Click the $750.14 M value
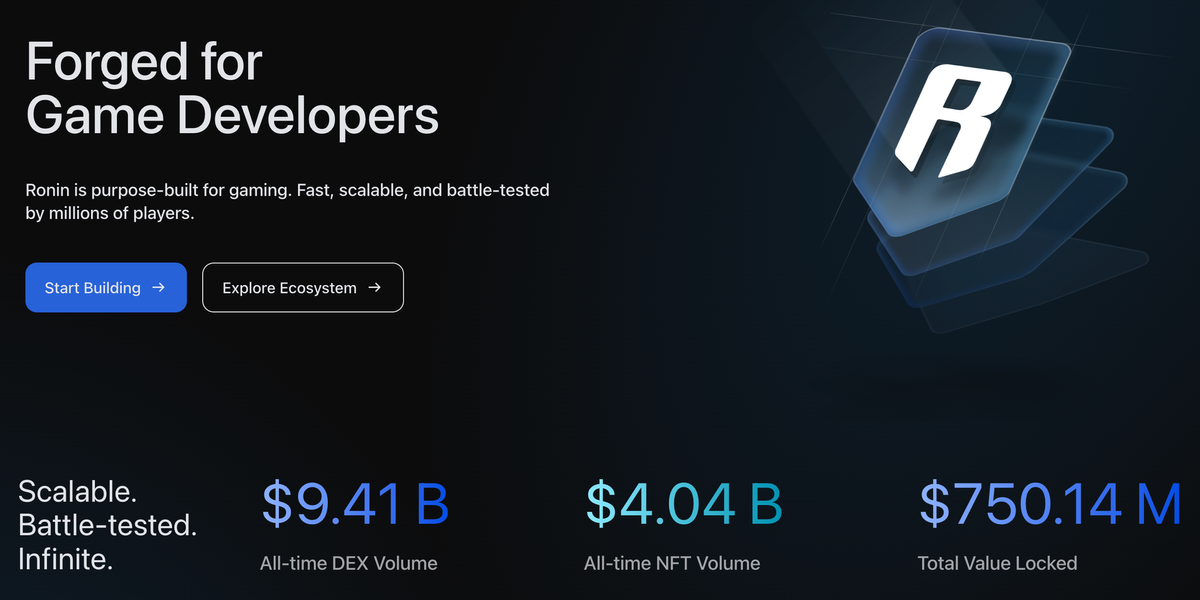The image size is (1200, 600). coord(1051,505)
